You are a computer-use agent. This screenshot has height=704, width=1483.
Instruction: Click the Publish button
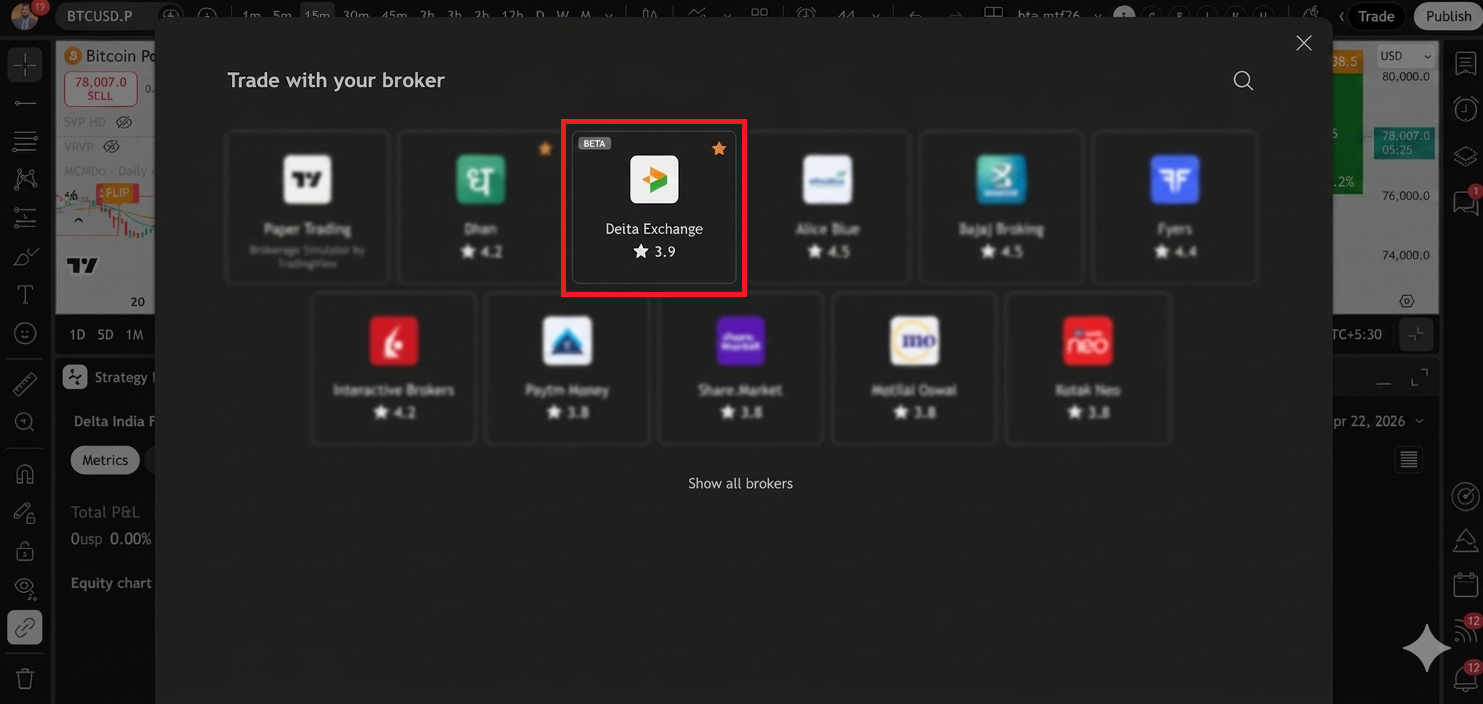click(1448, 16)
